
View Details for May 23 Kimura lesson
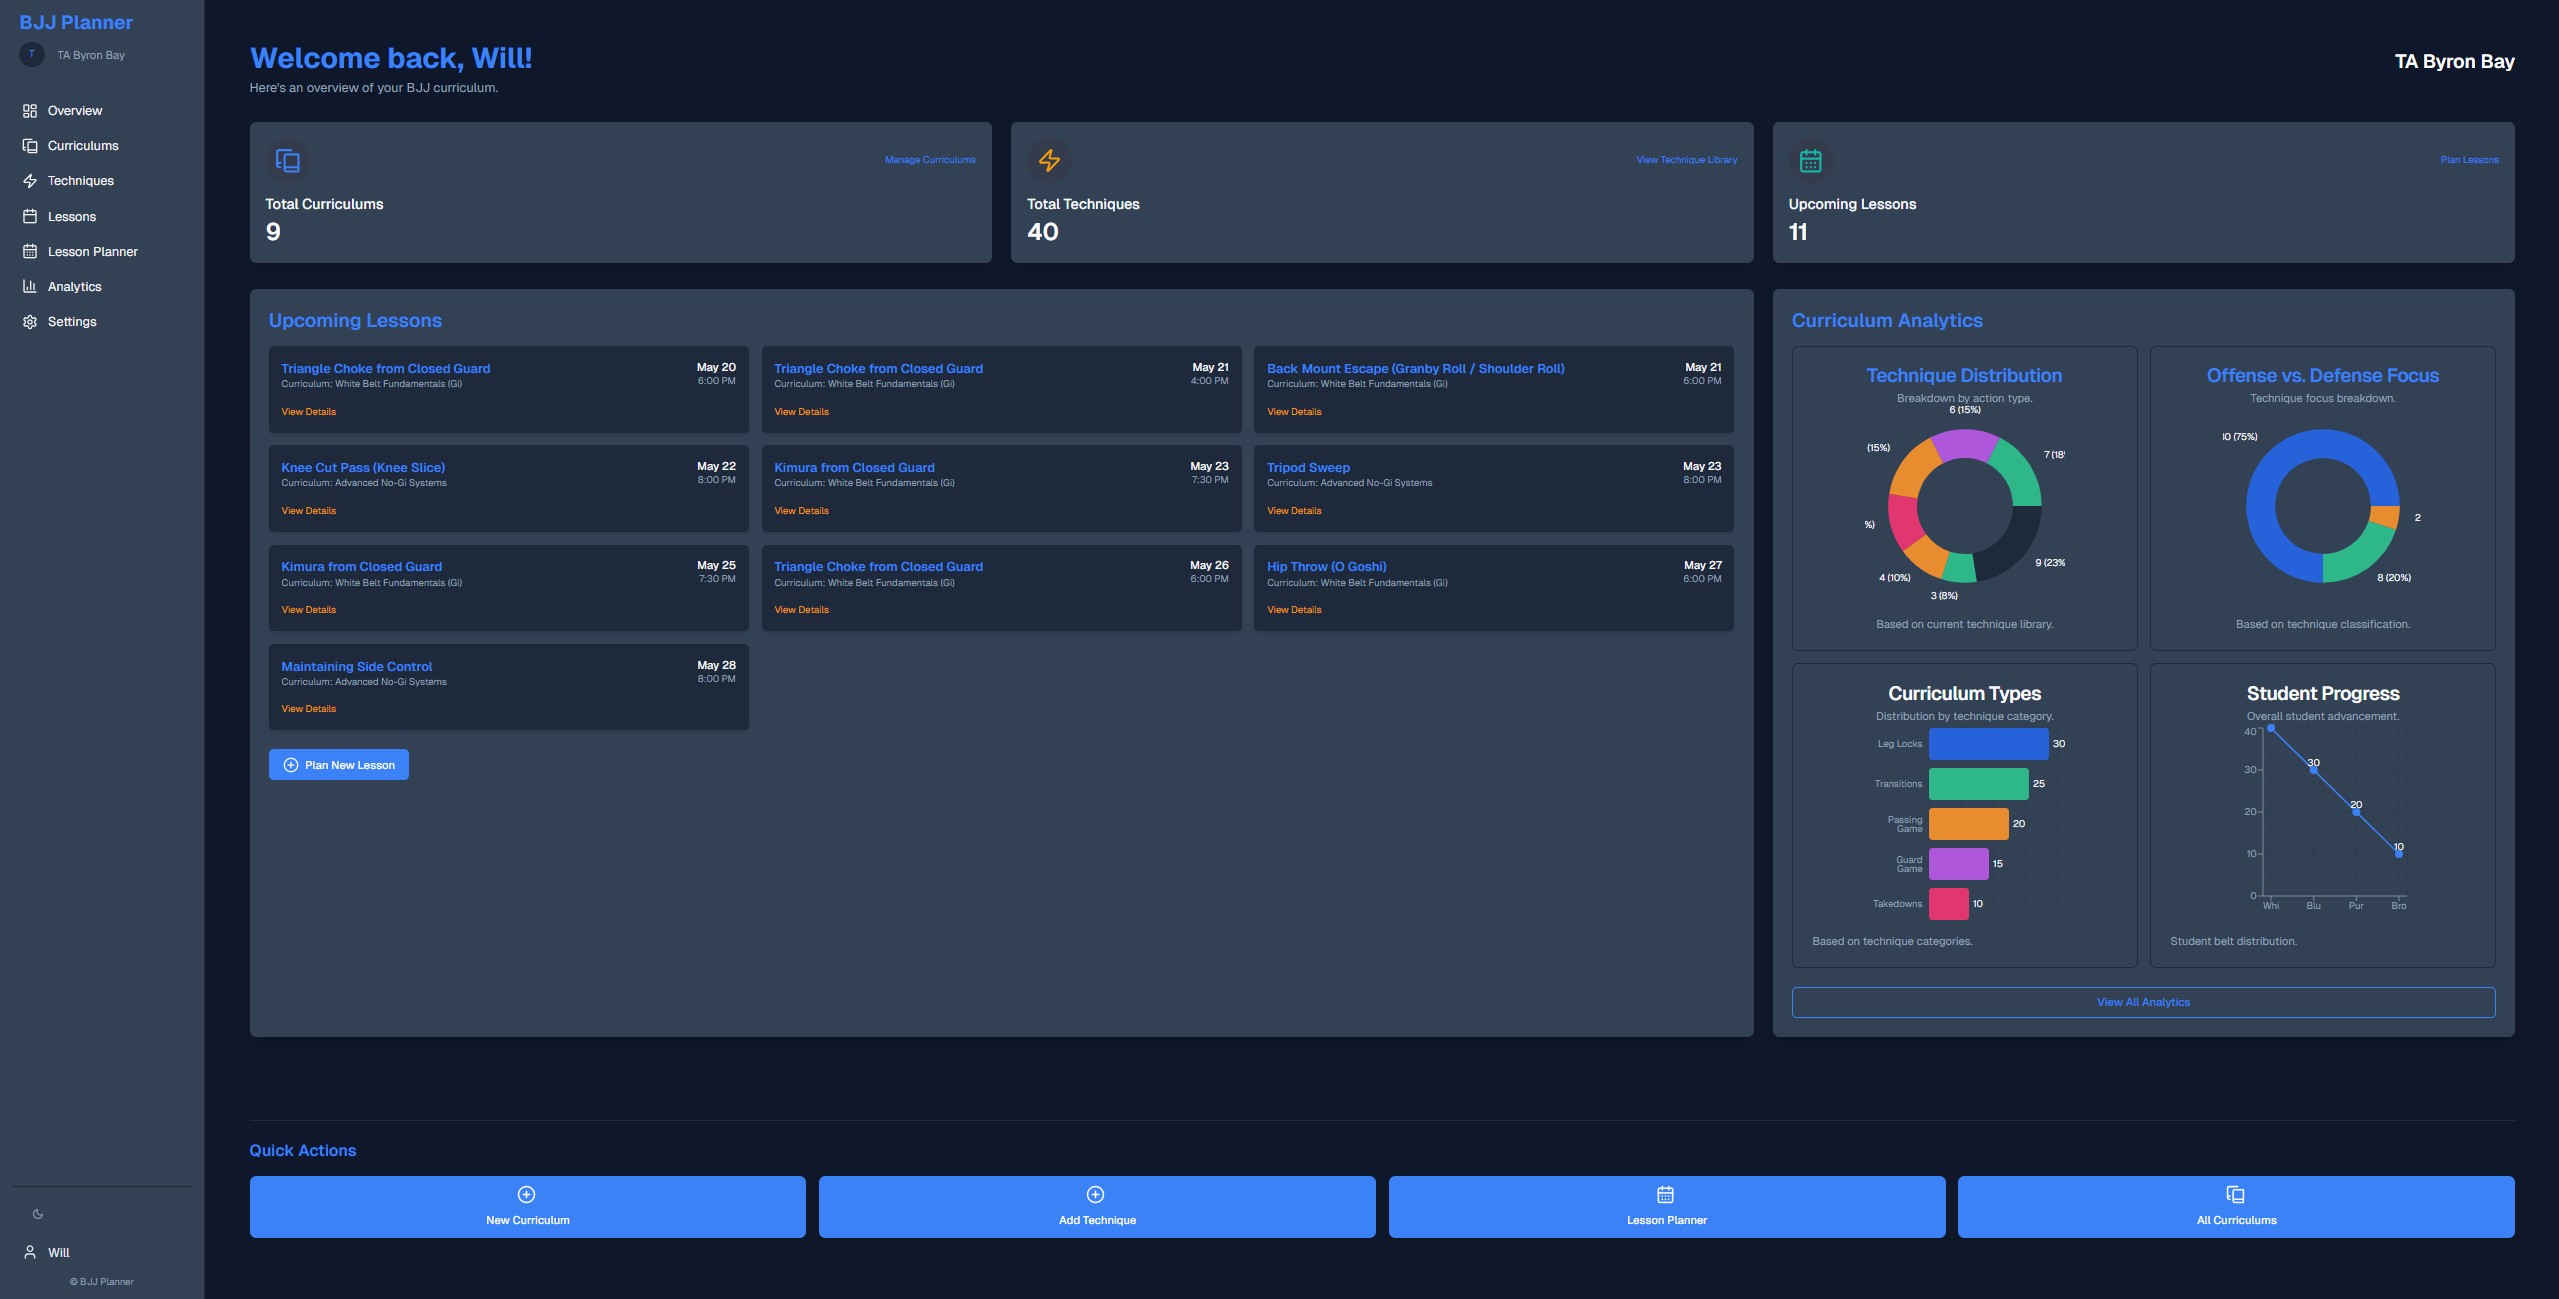click(801, 511)
